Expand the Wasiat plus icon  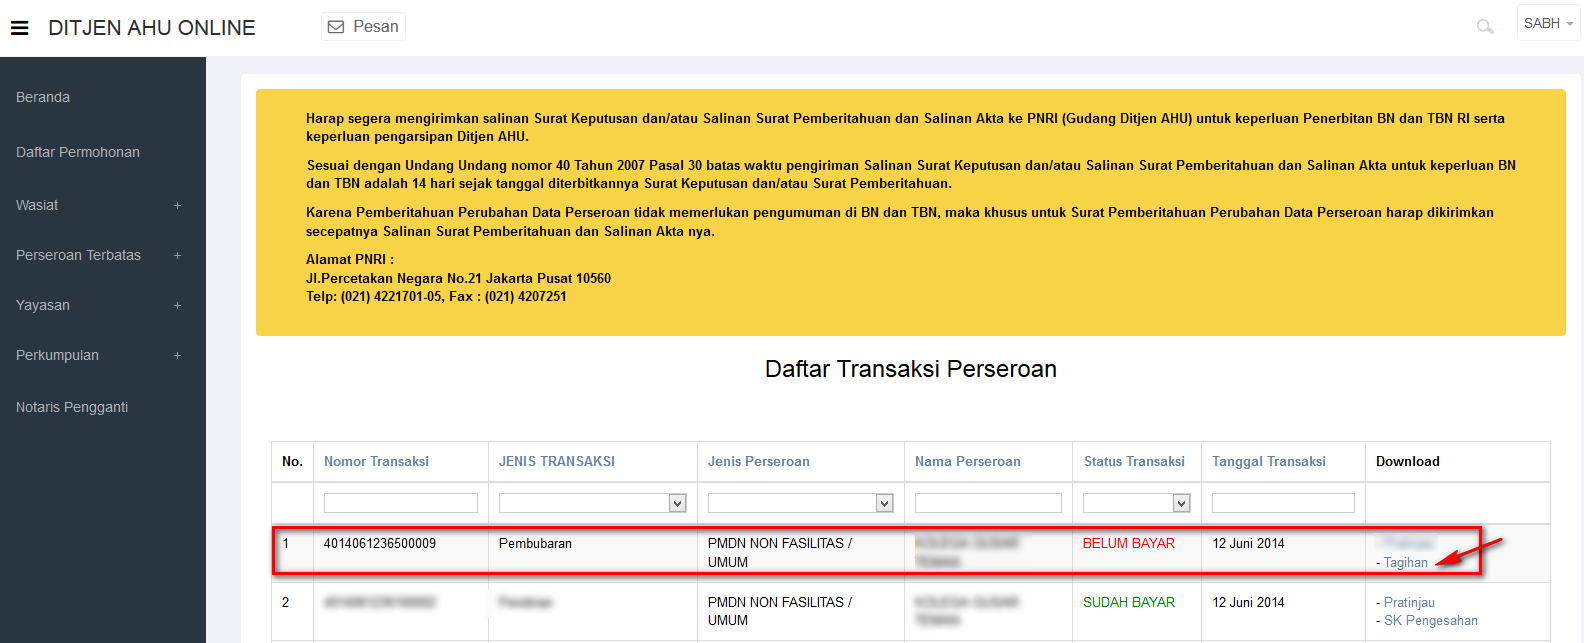177,205
